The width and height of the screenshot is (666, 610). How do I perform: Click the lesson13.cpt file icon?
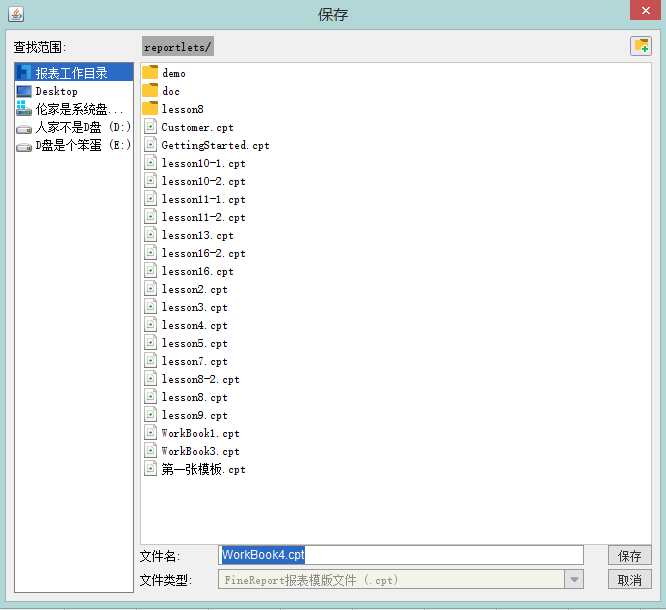(150, 234)
